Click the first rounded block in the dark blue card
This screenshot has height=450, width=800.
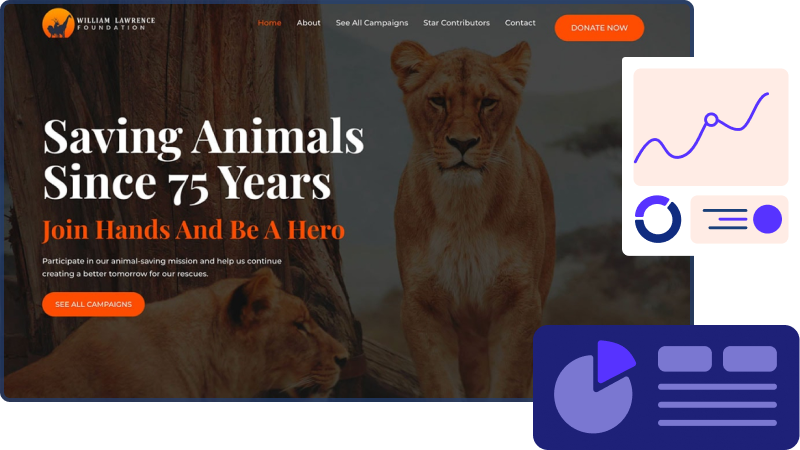(x=685, y=359)
